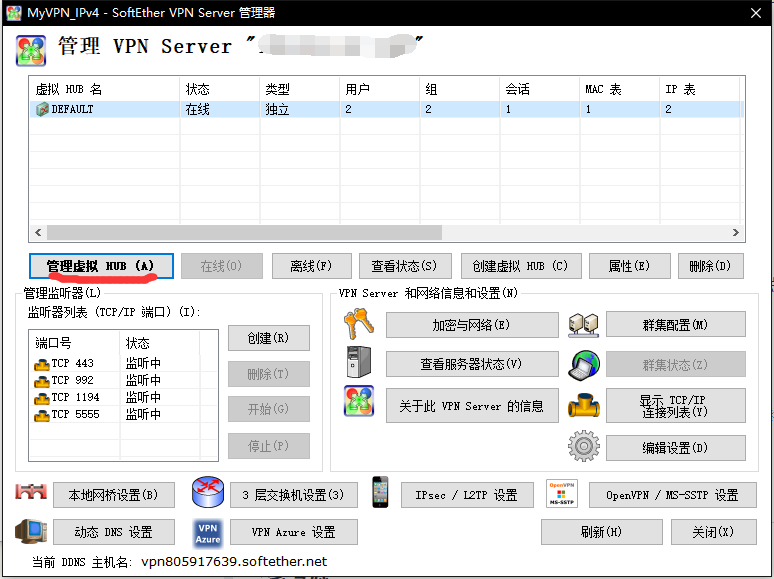Click the hub list scrollbar's right arrow
Screen dimensions: 774x579
[735, 232]
